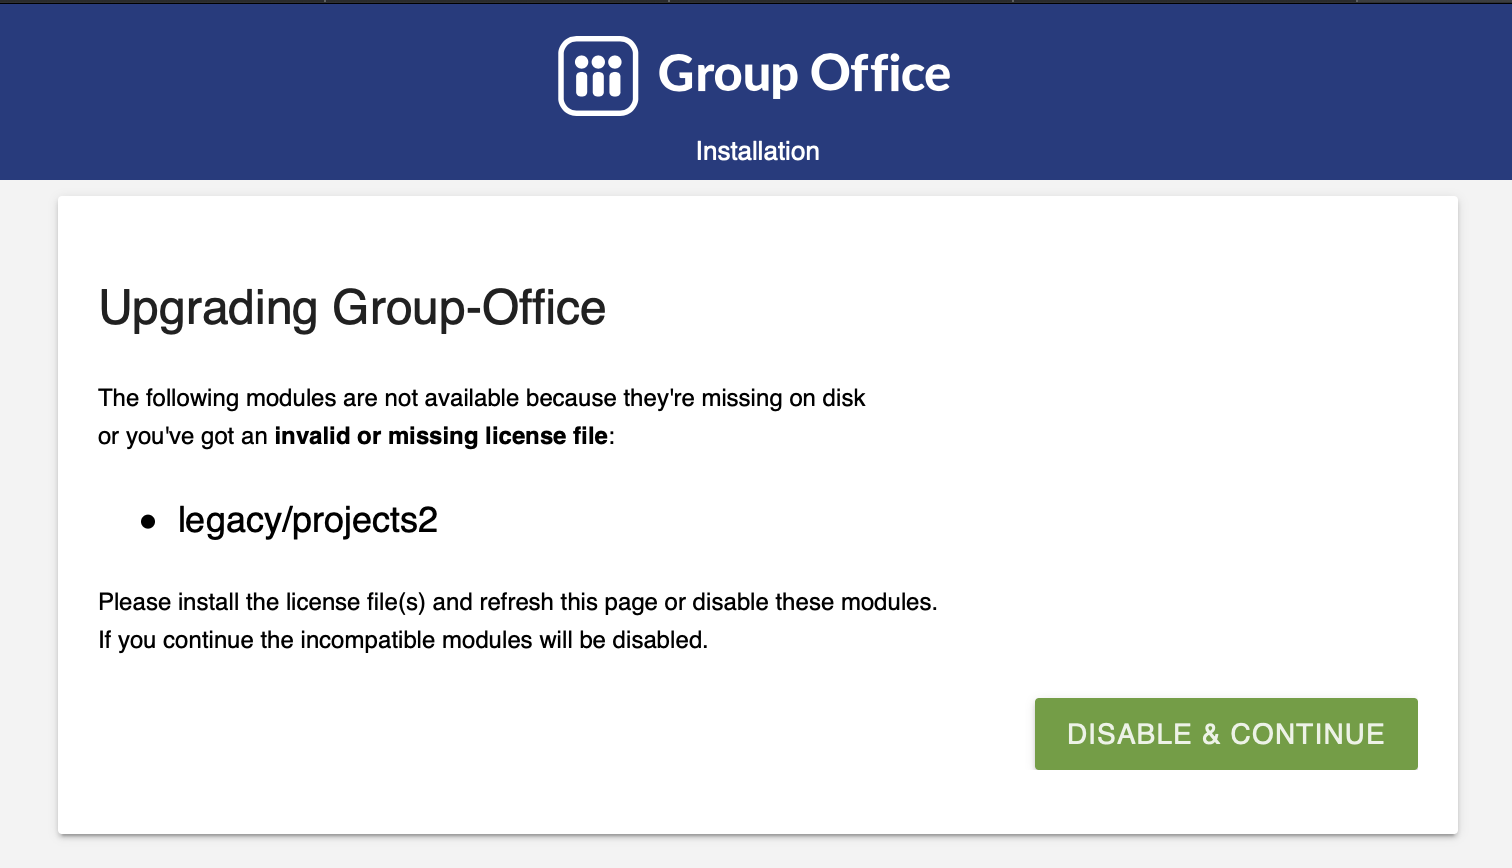This screenshot has width=1512, height=868.
Task: Click the header emblem above Installation text
Action: (x=597, y=74)
